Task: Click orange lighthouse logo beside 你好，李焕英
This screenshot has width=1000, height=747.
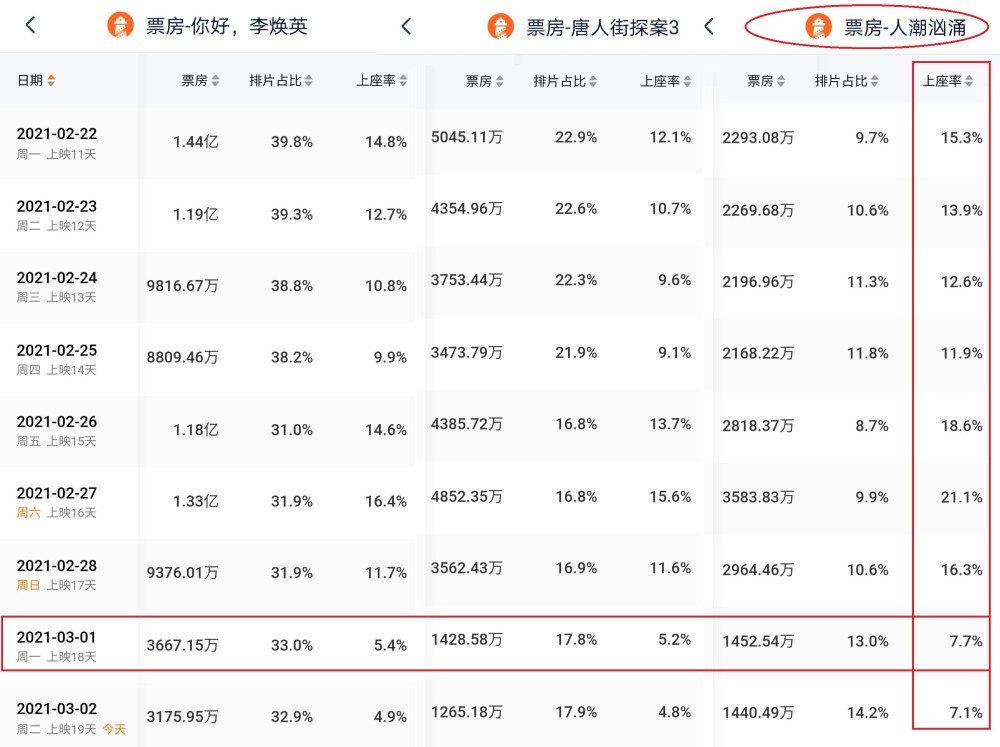Action: pyautogui.click(x=120, y=26)
